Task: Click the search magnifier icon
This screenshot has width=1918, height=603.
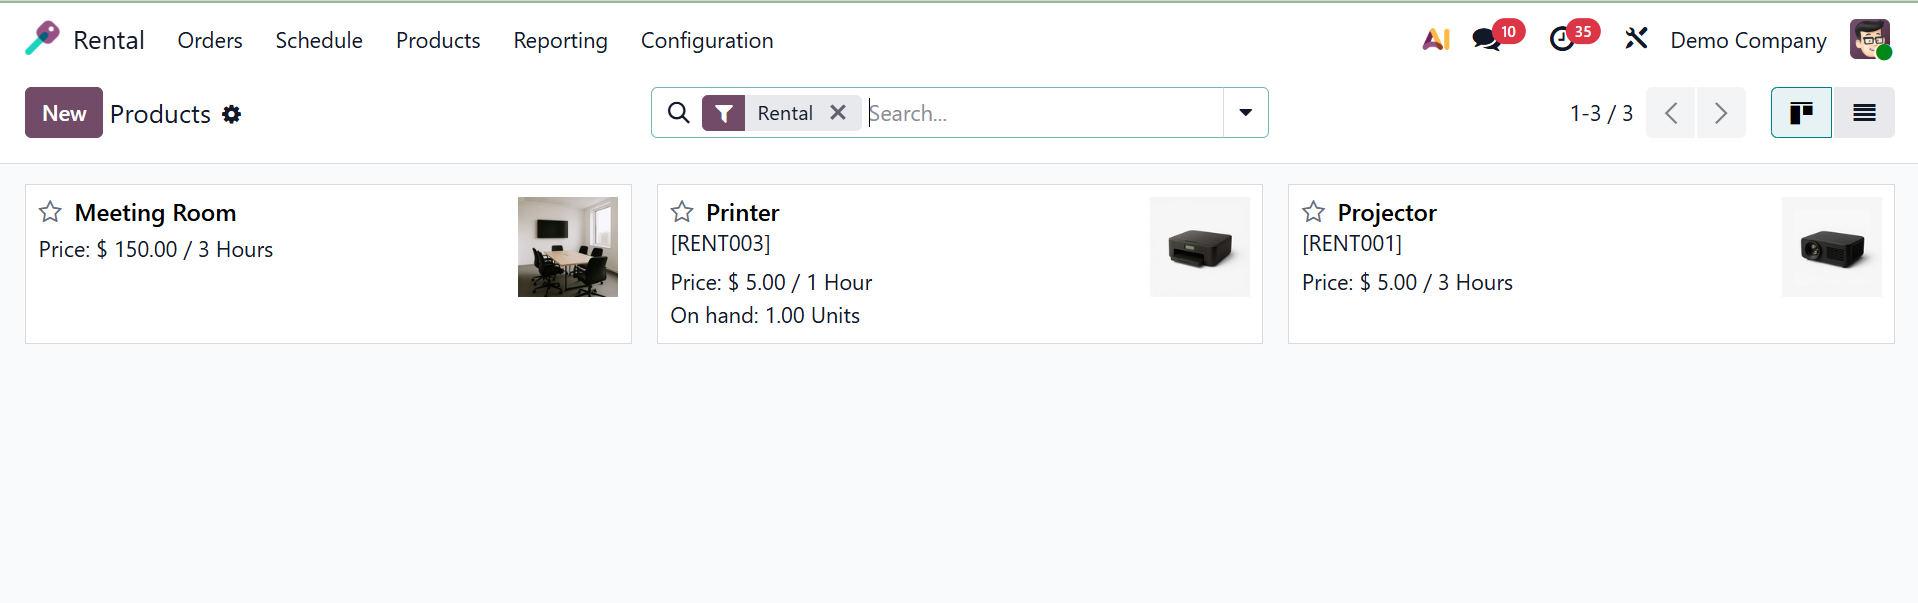Action: pyautogui.click(x=679, y=113)
